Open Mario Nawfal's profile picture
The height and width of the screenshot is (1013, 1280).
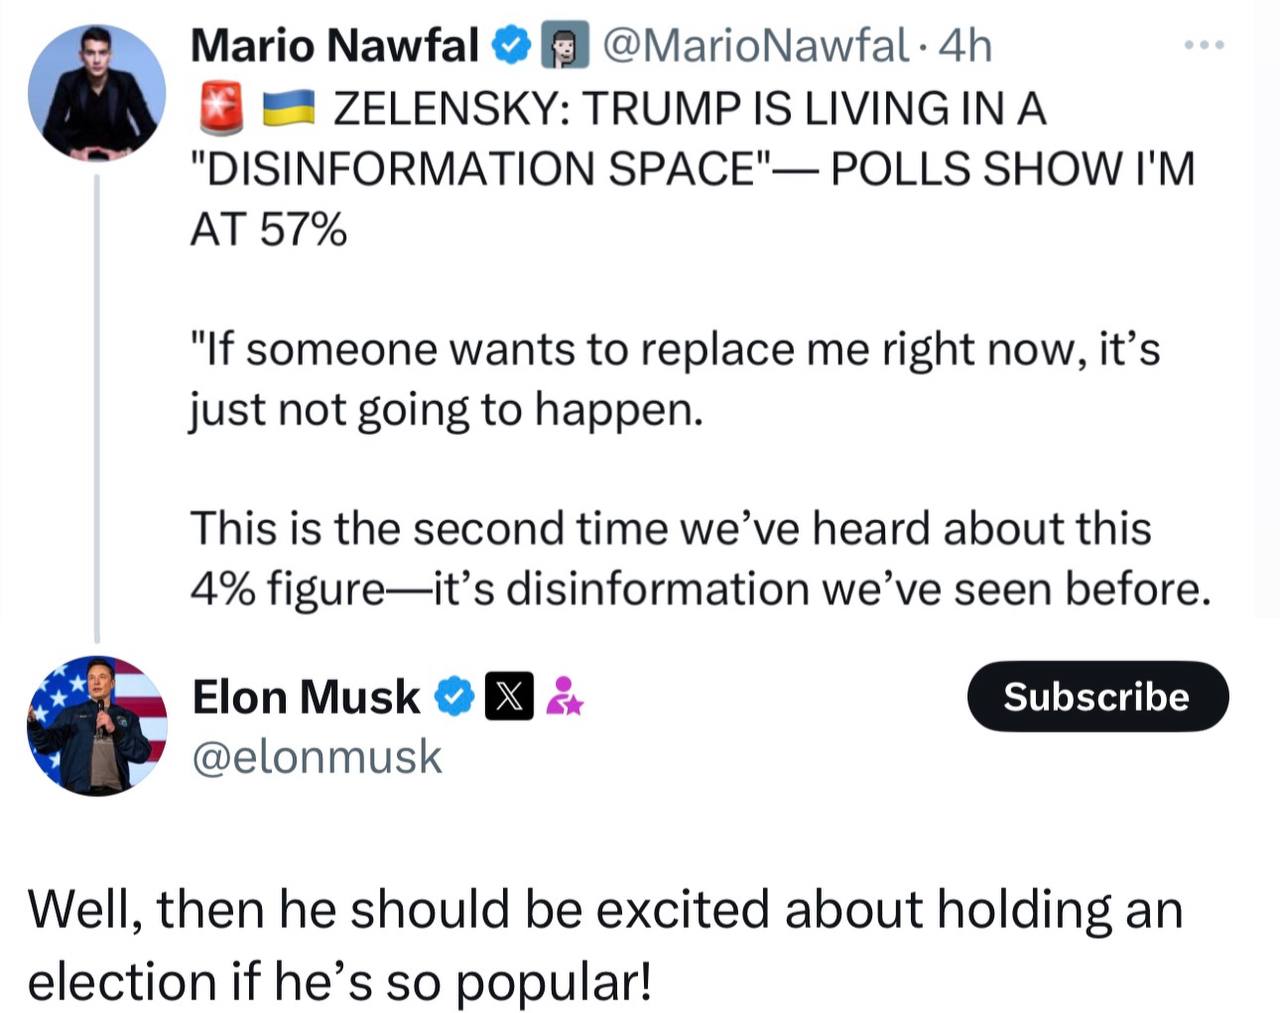tap(97, 92)
